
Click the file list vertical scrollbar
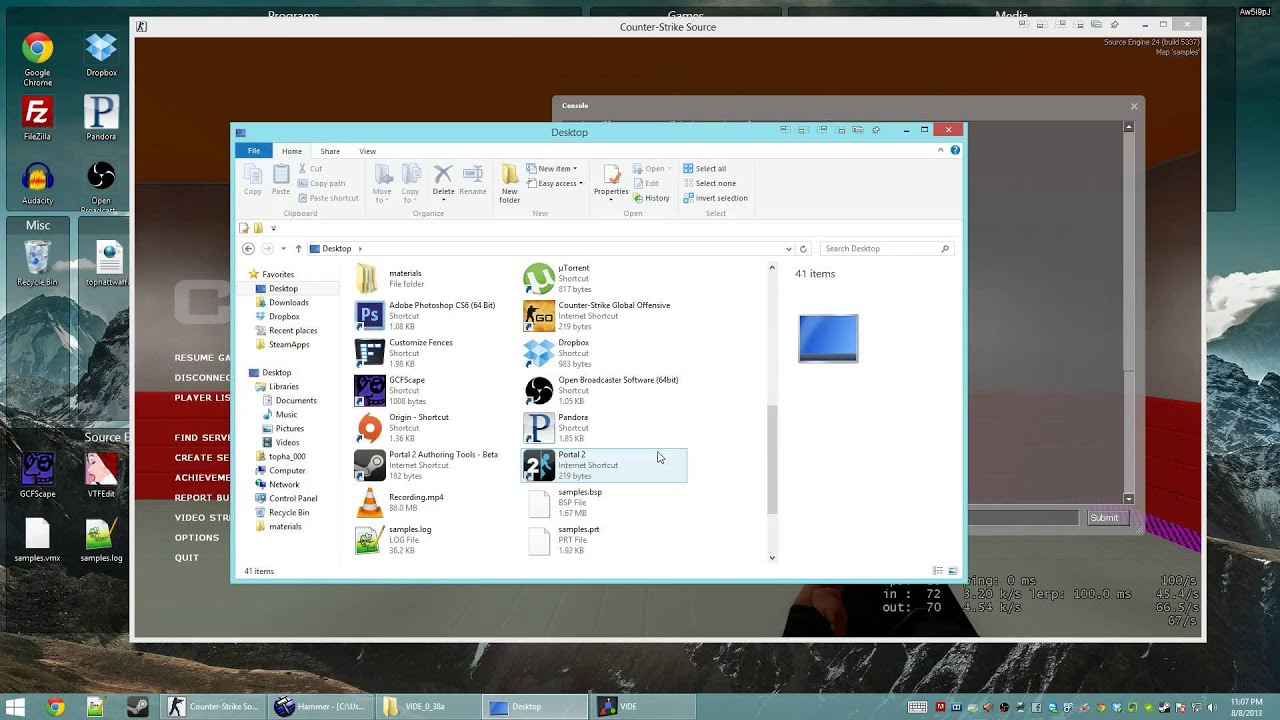pos(772,460)
